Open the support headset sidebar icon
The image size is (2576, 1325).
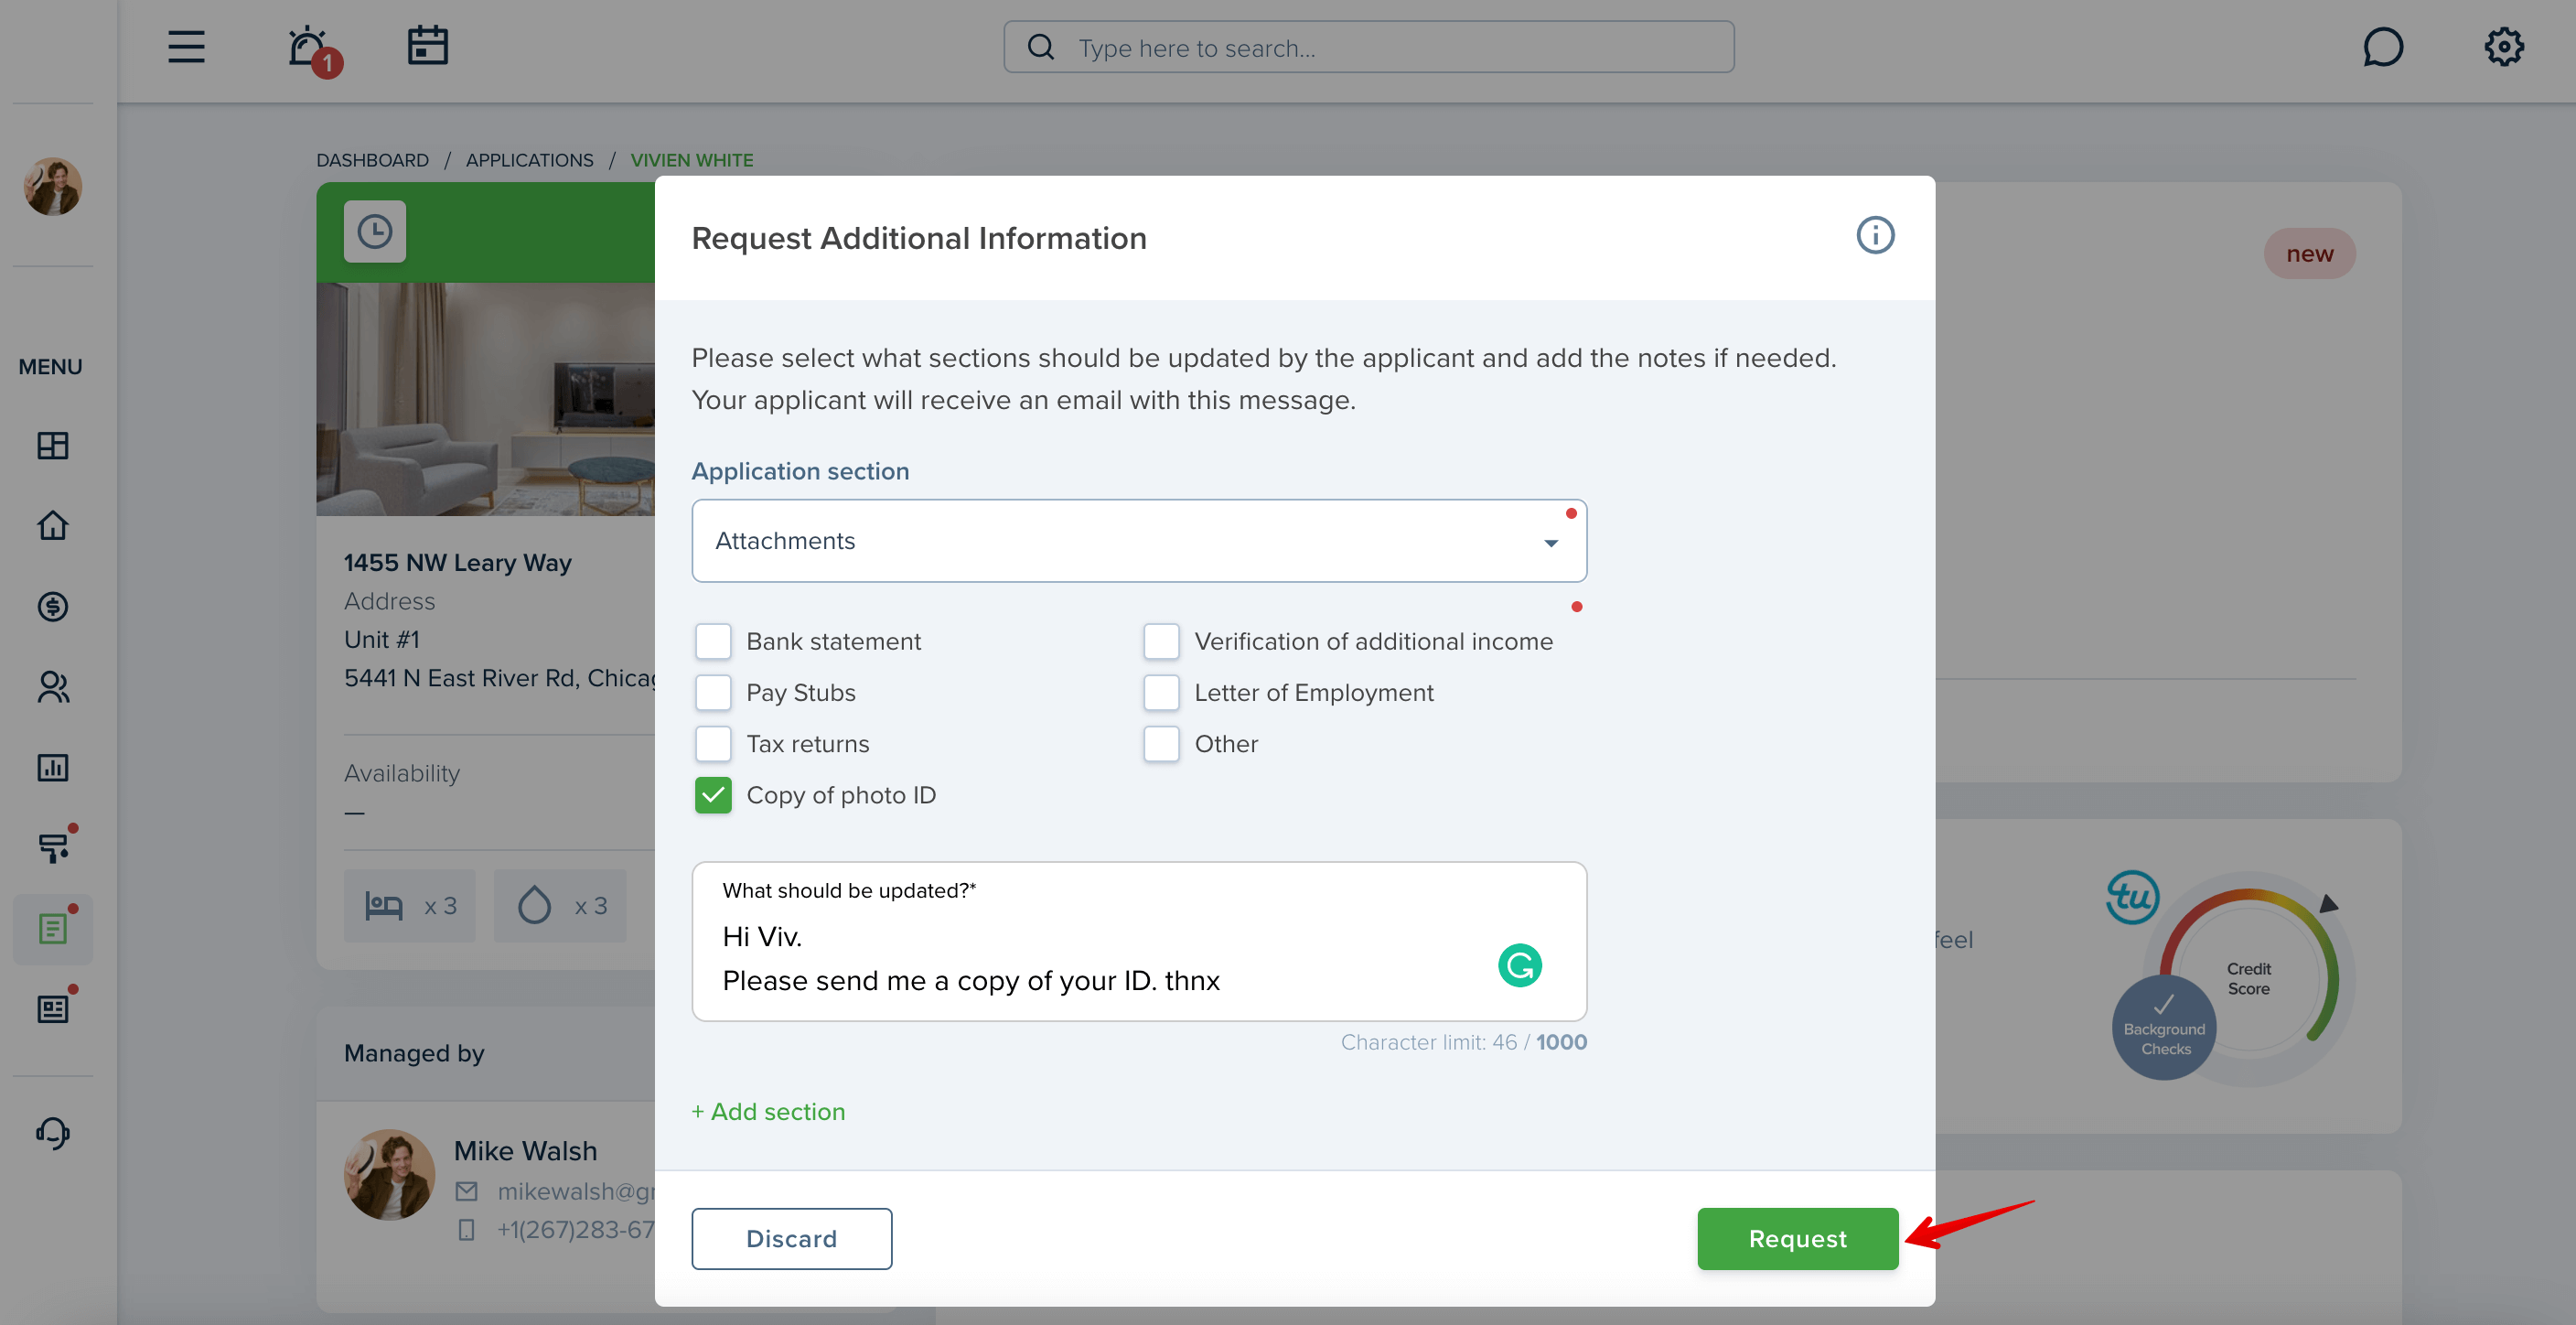coord(53,1132)
